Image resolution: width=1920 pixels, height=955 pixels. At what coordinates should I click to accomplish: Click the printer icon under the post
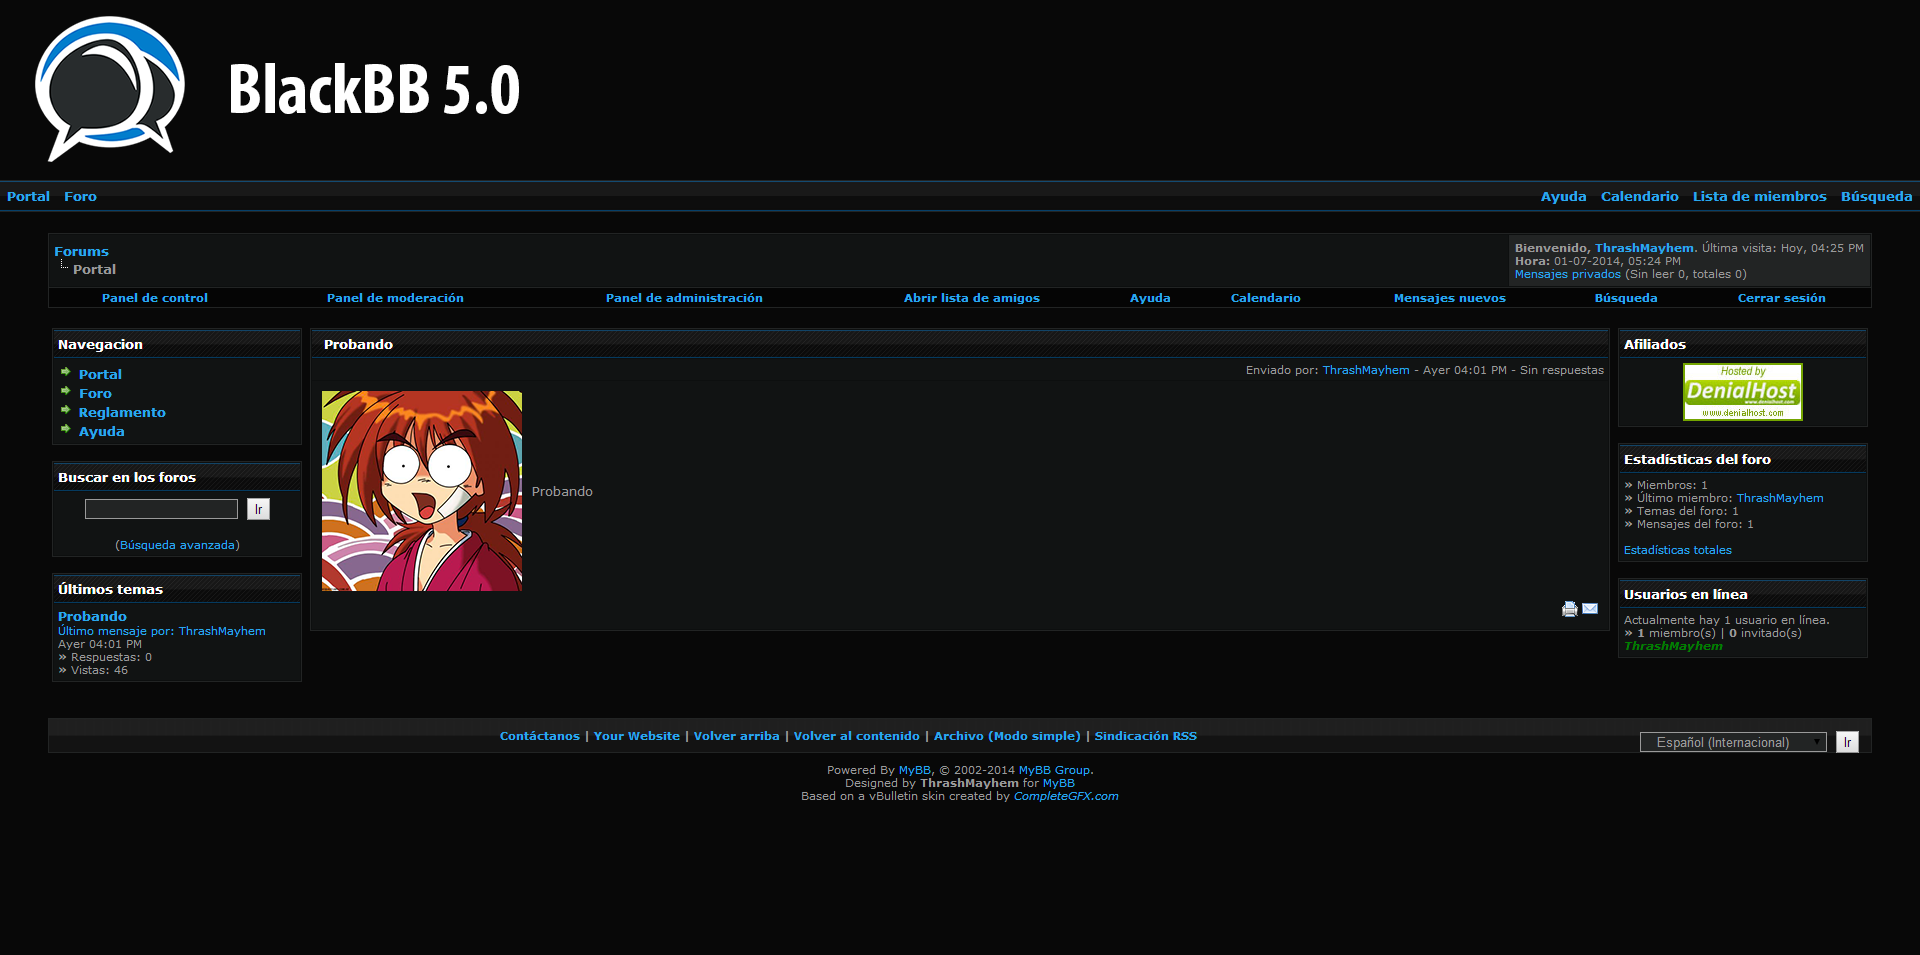[x=1569, y=609]
